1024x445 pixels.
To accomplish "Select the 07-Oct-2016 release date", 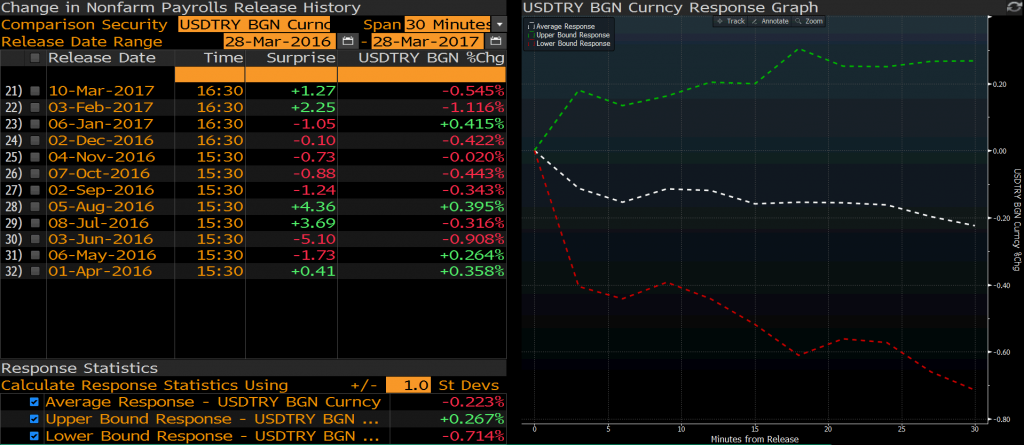I will [x=99, y=173].
